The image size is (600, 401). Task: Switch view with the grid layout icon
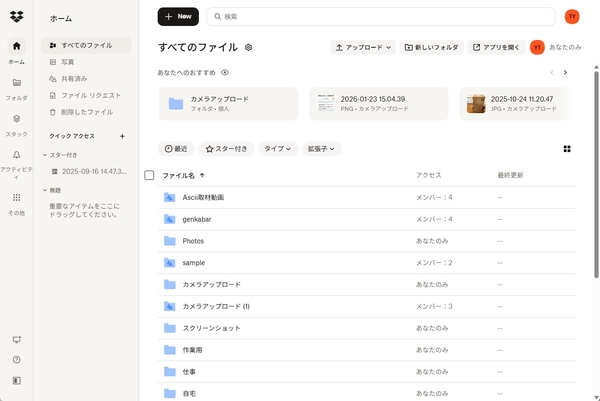567,149
